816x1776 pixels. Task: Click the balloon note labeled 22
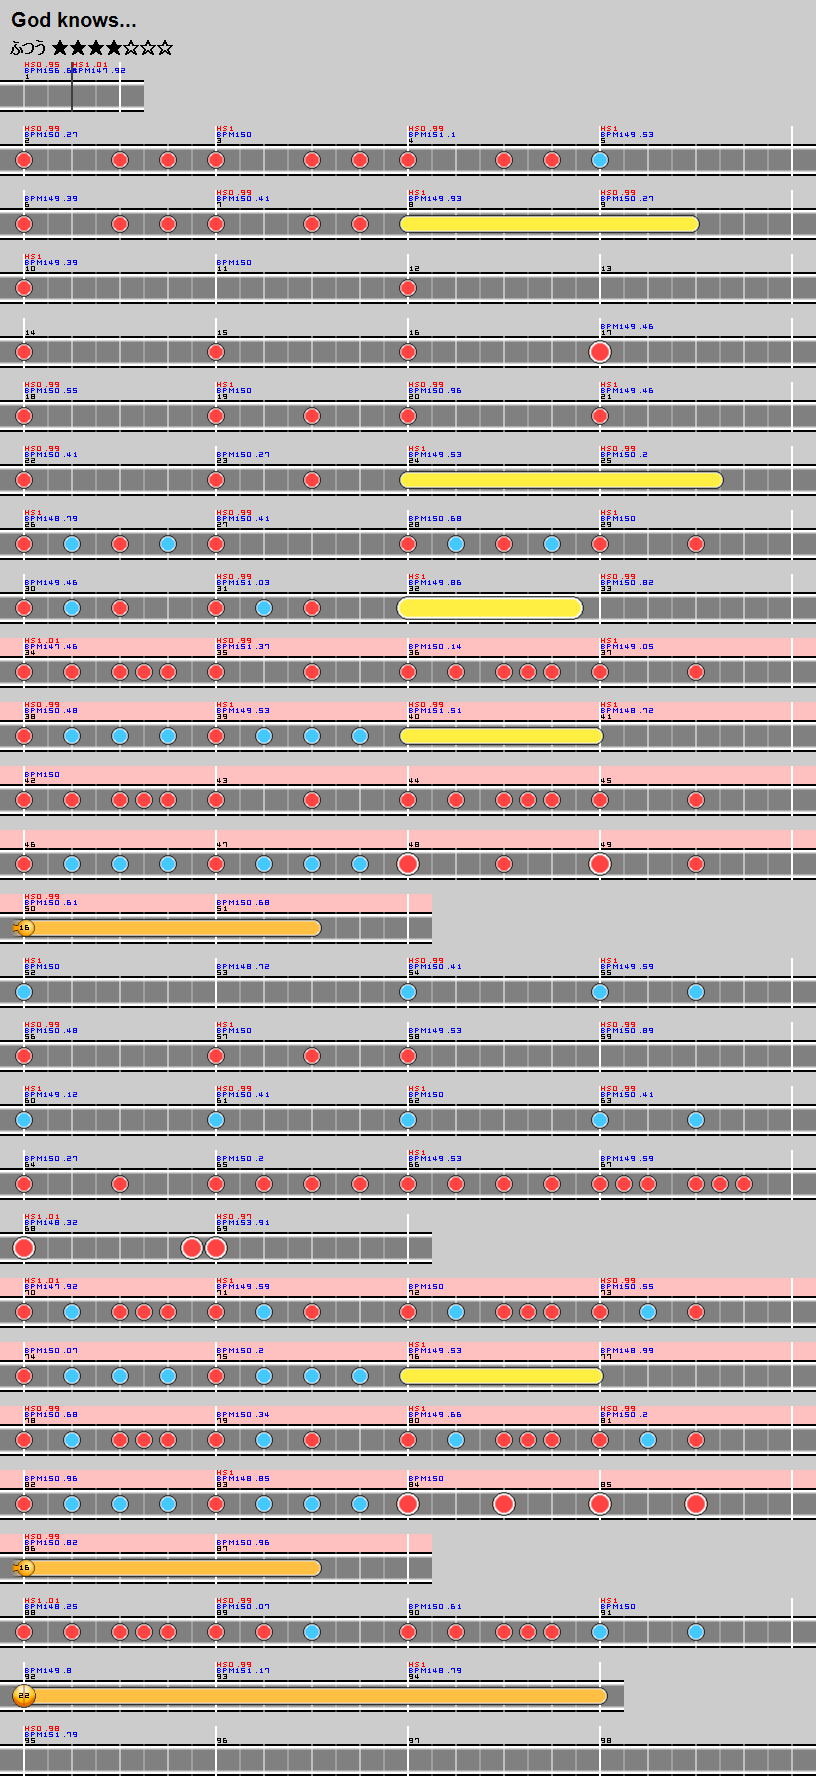tap(24, 1695)
